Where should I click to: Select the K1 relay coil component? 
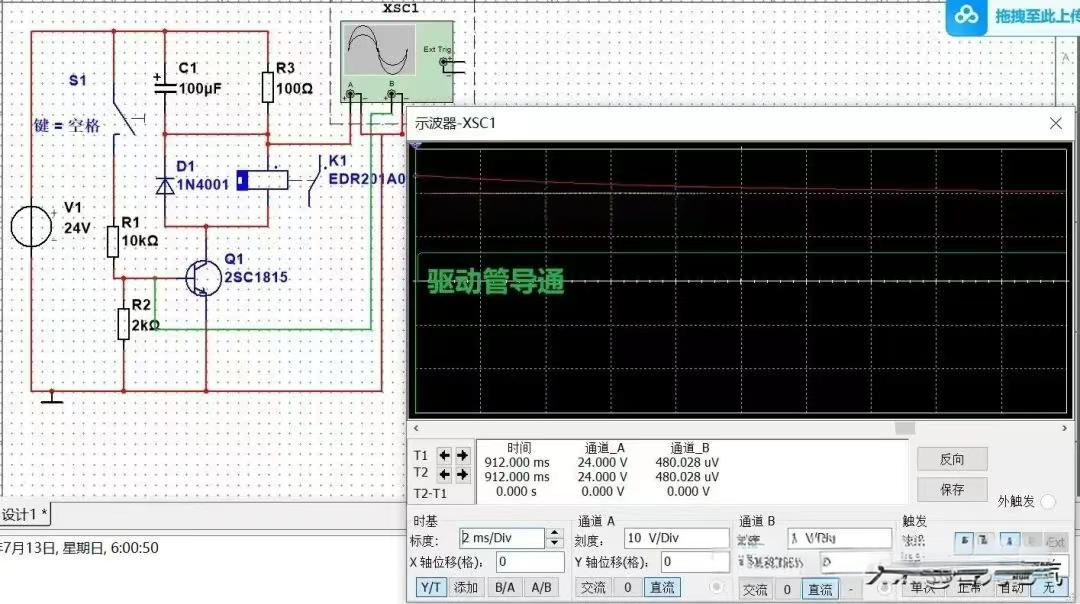pyautogui.click(x=262, y=180)
